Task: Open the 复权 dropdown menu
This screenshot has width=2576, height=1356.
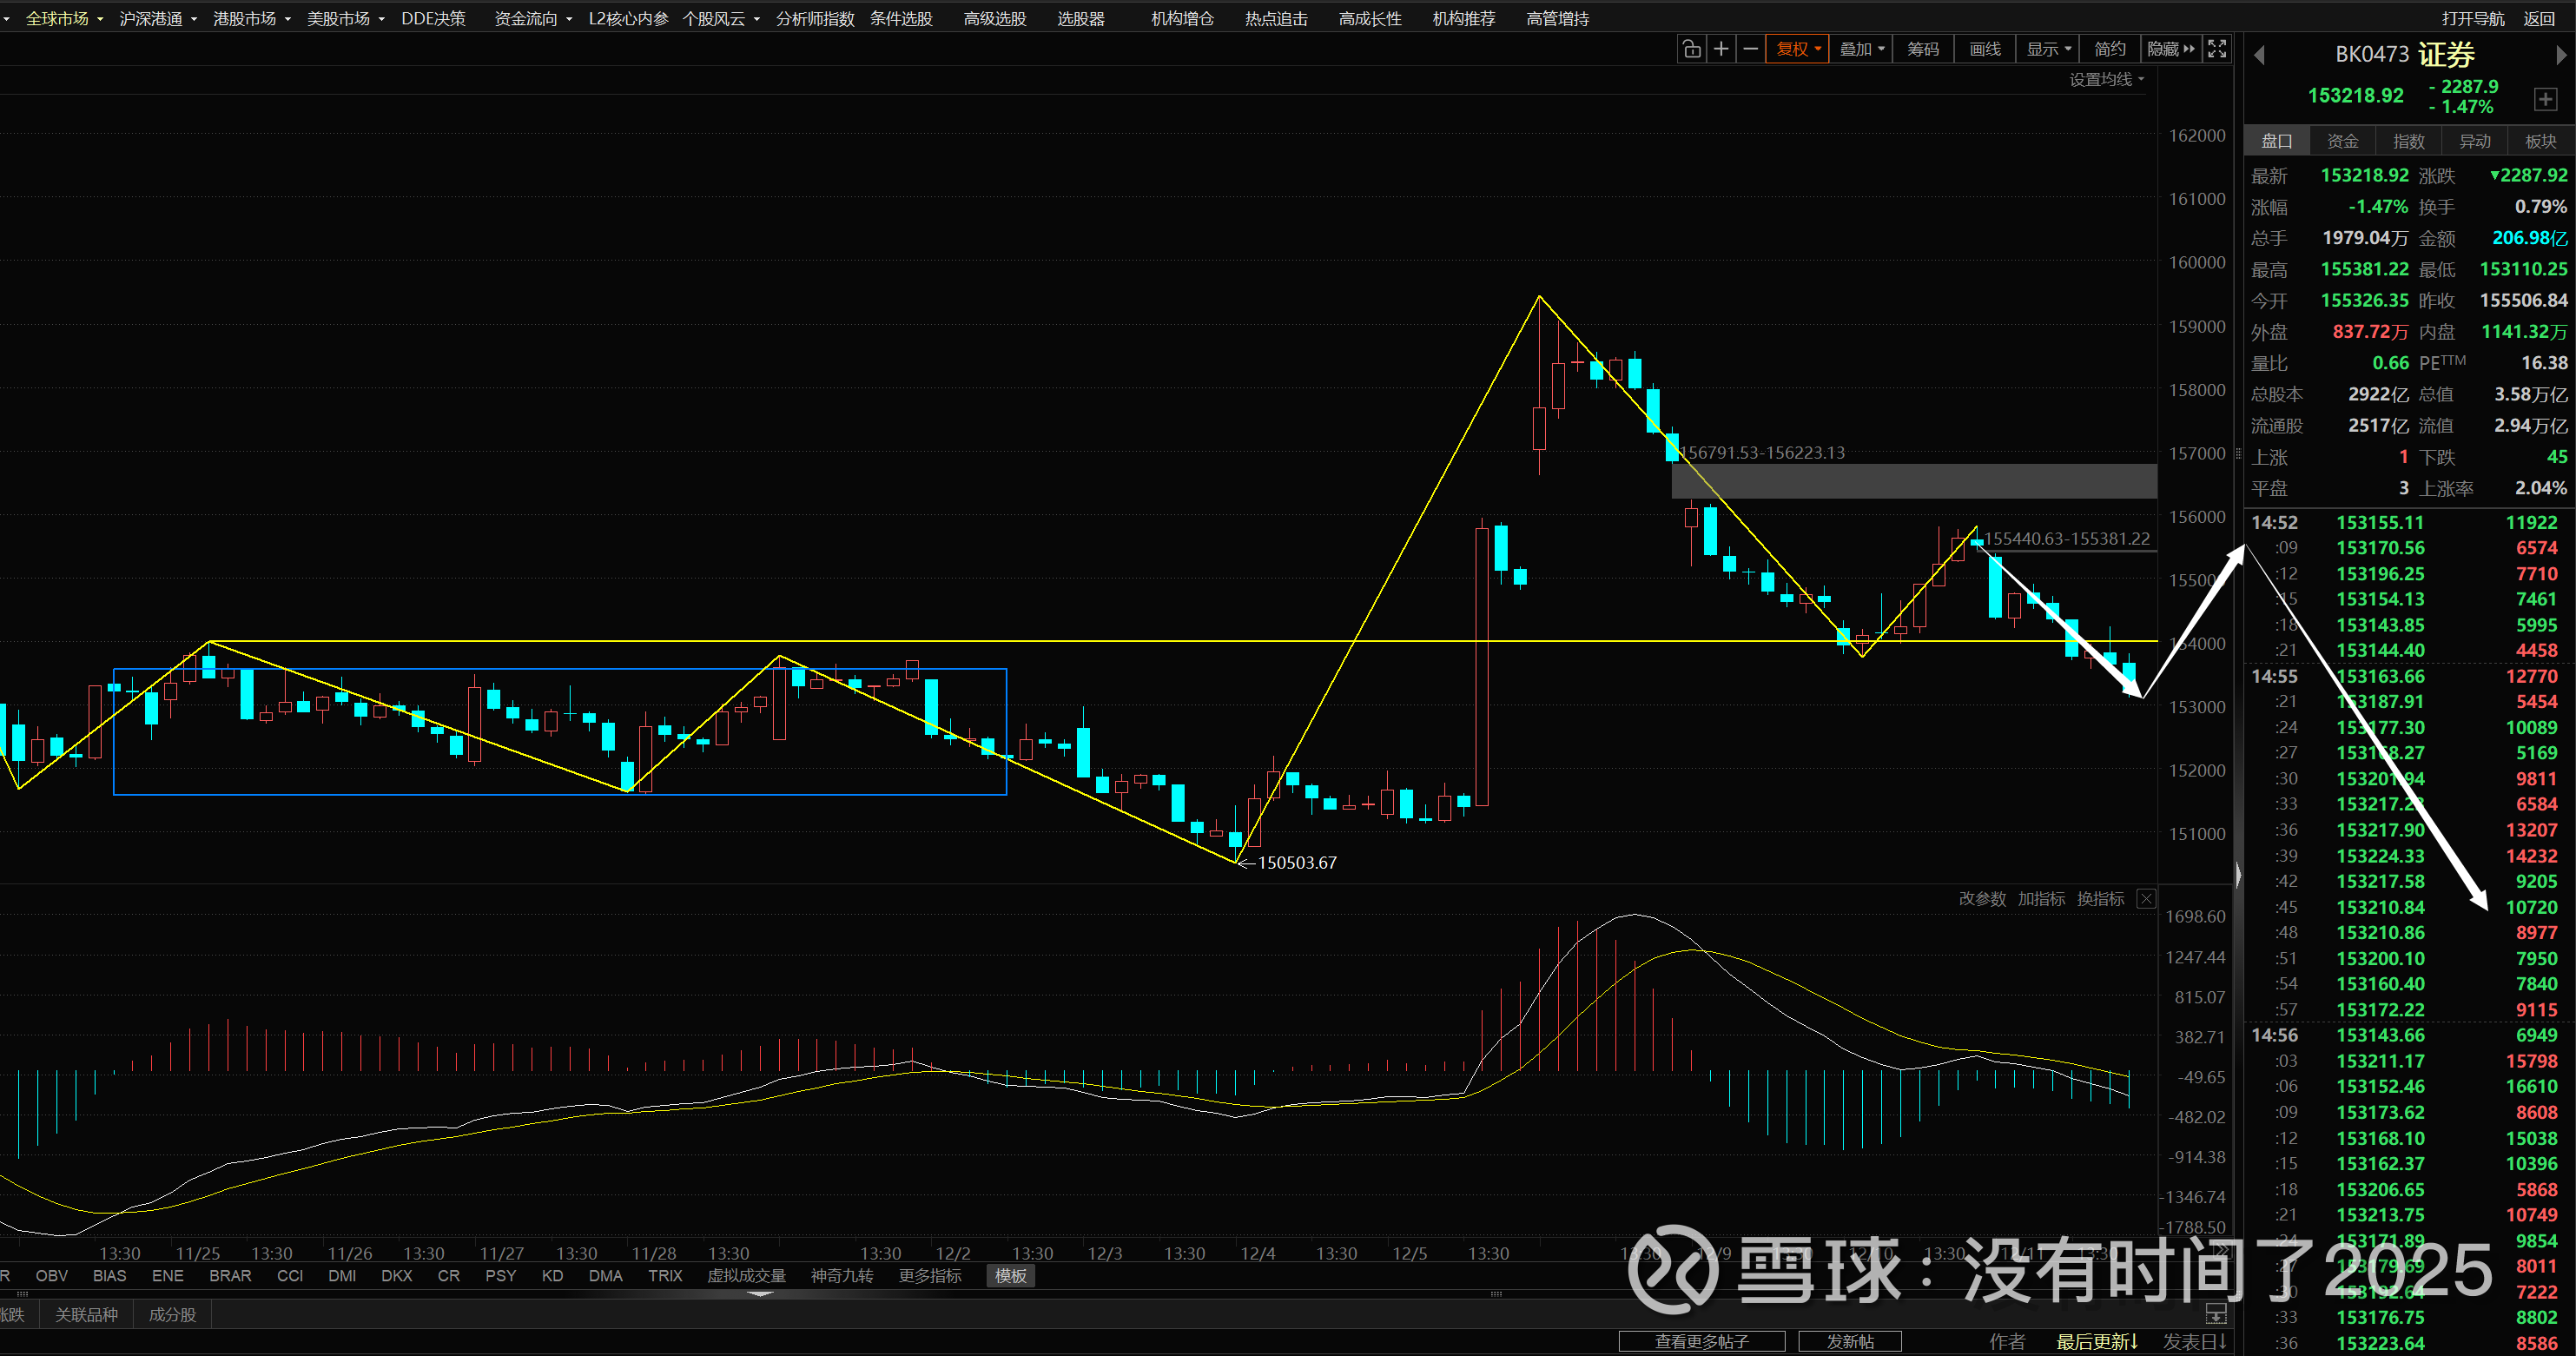Action: [x=1798, y=49]
